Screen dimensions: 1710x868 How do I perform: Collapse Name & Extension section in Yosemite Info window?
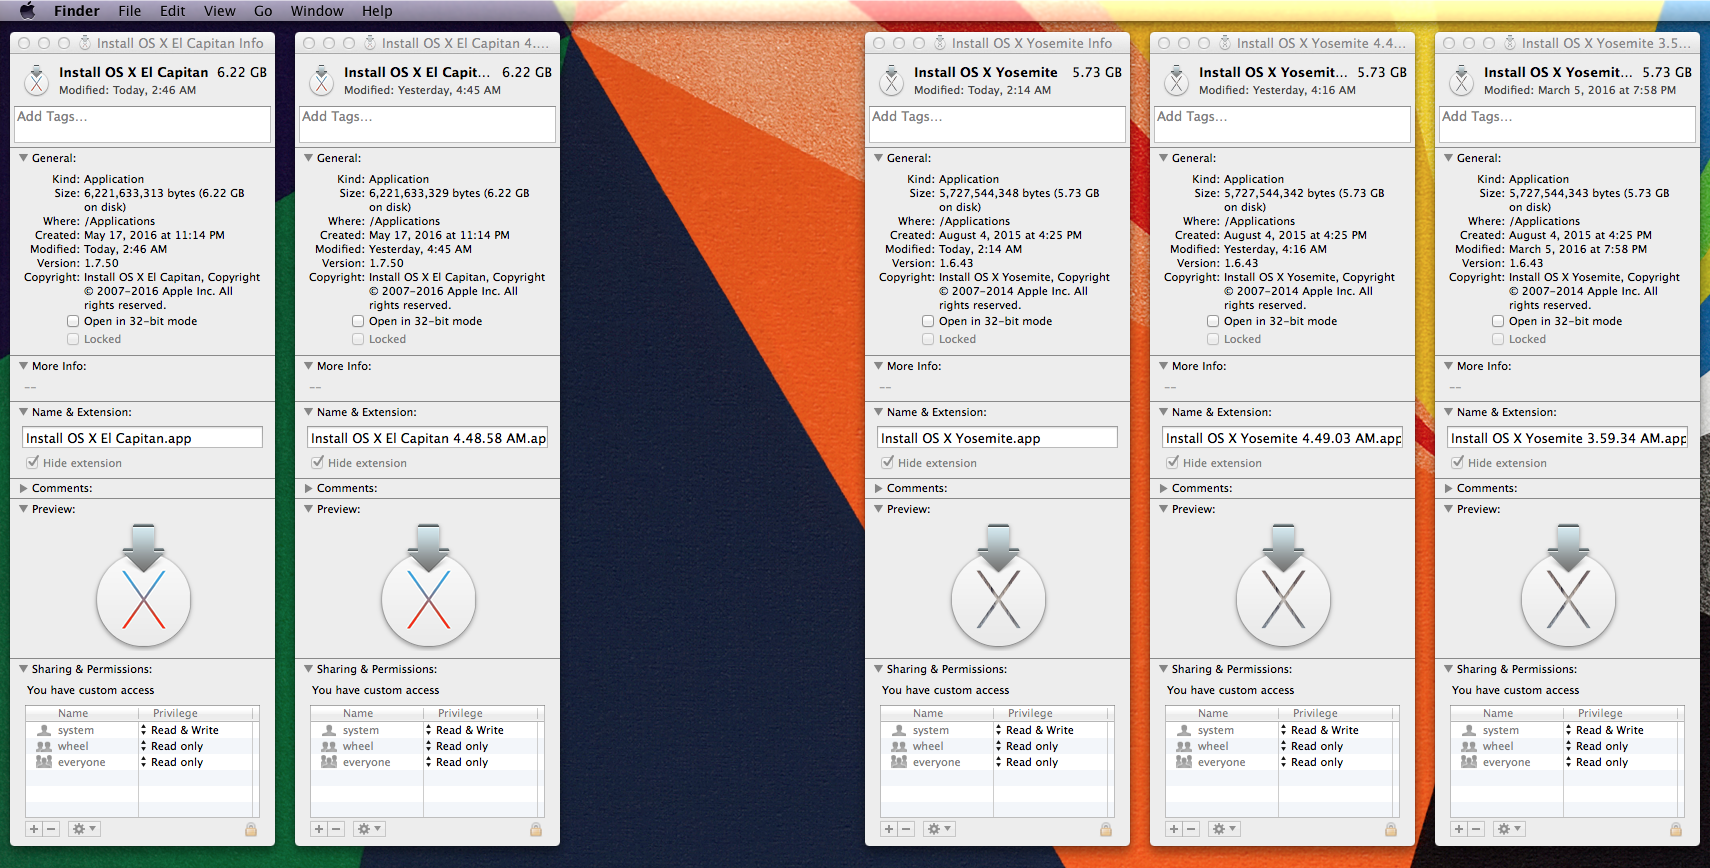[878, 412]
